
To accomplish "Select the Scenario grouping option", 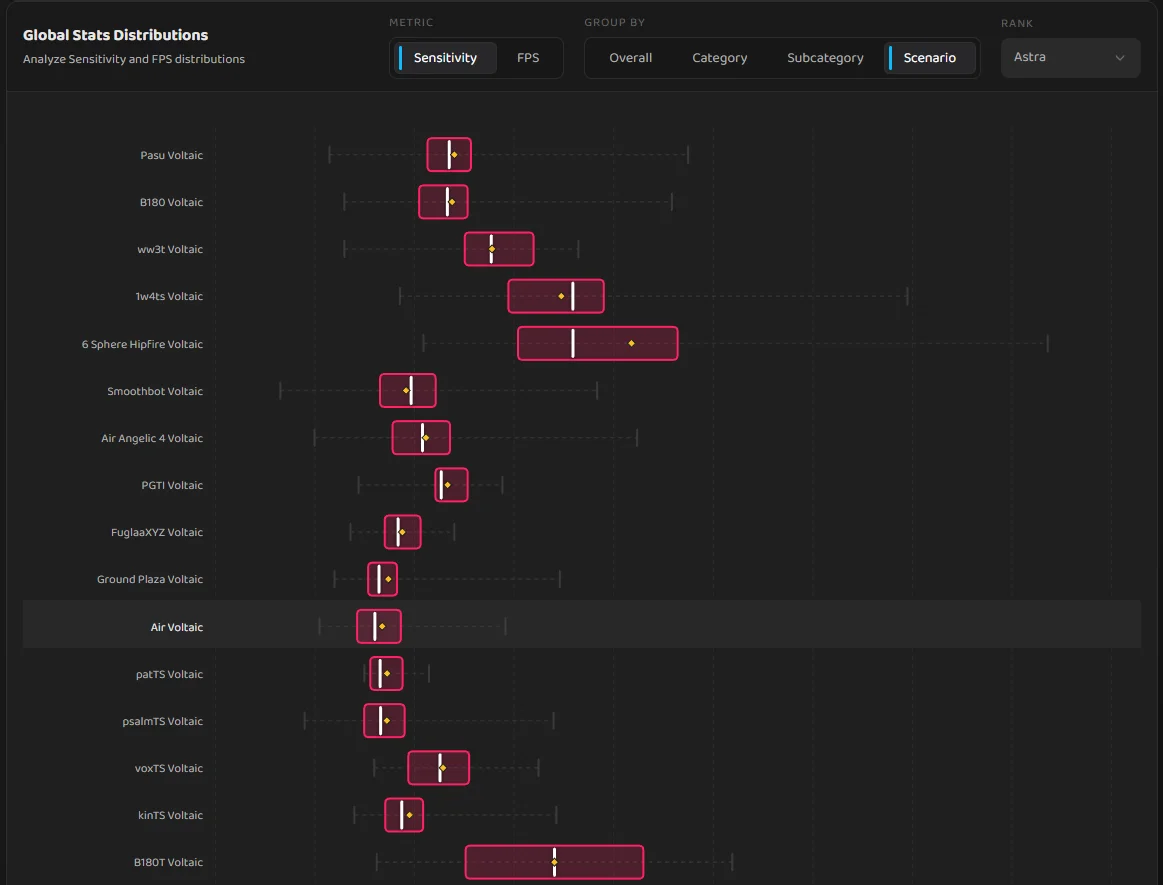I will (x=929, y=58).
